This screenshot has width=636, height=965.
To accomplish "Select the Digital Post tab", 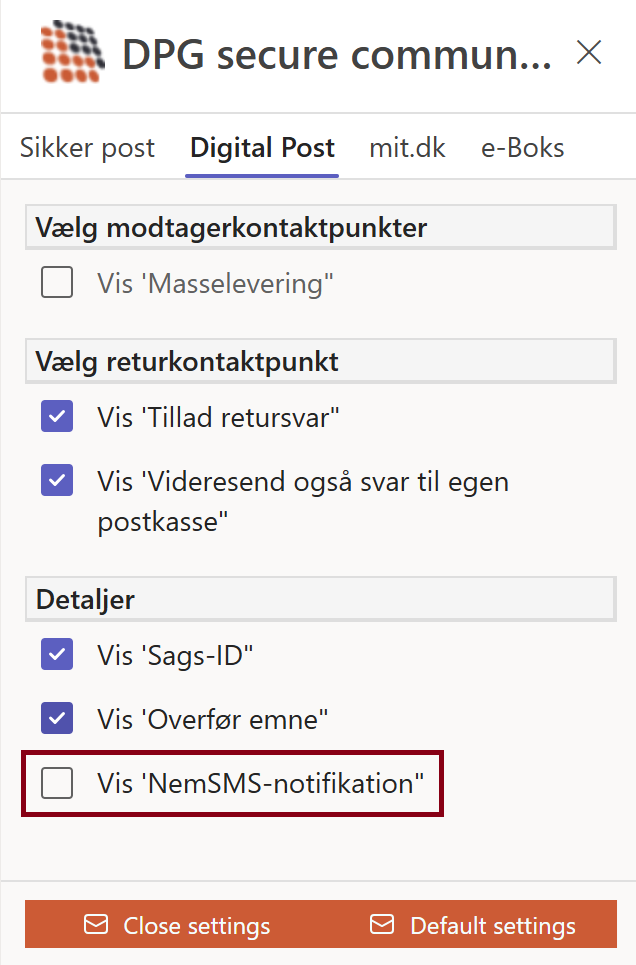I will 262,149.
